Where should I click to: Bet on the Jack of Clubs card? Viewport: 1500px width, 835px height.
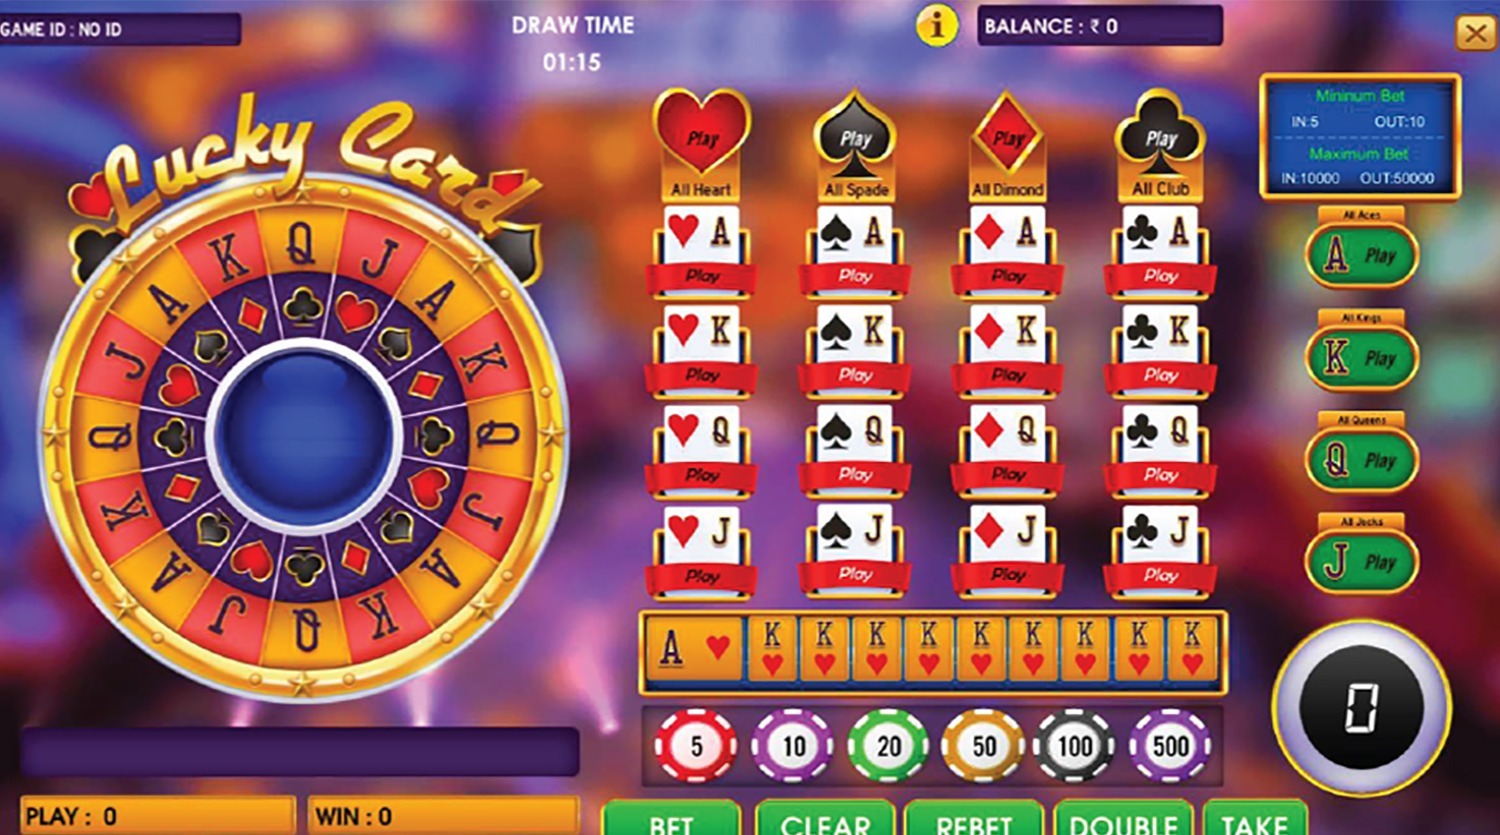[x=1161, y=550]
